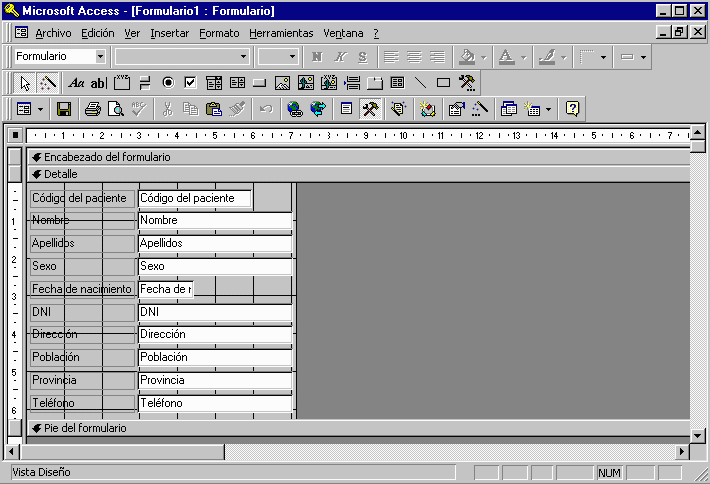Screen dimensions: 710x484
Task: Click the Nombre text box control
Action: [215, 220]
